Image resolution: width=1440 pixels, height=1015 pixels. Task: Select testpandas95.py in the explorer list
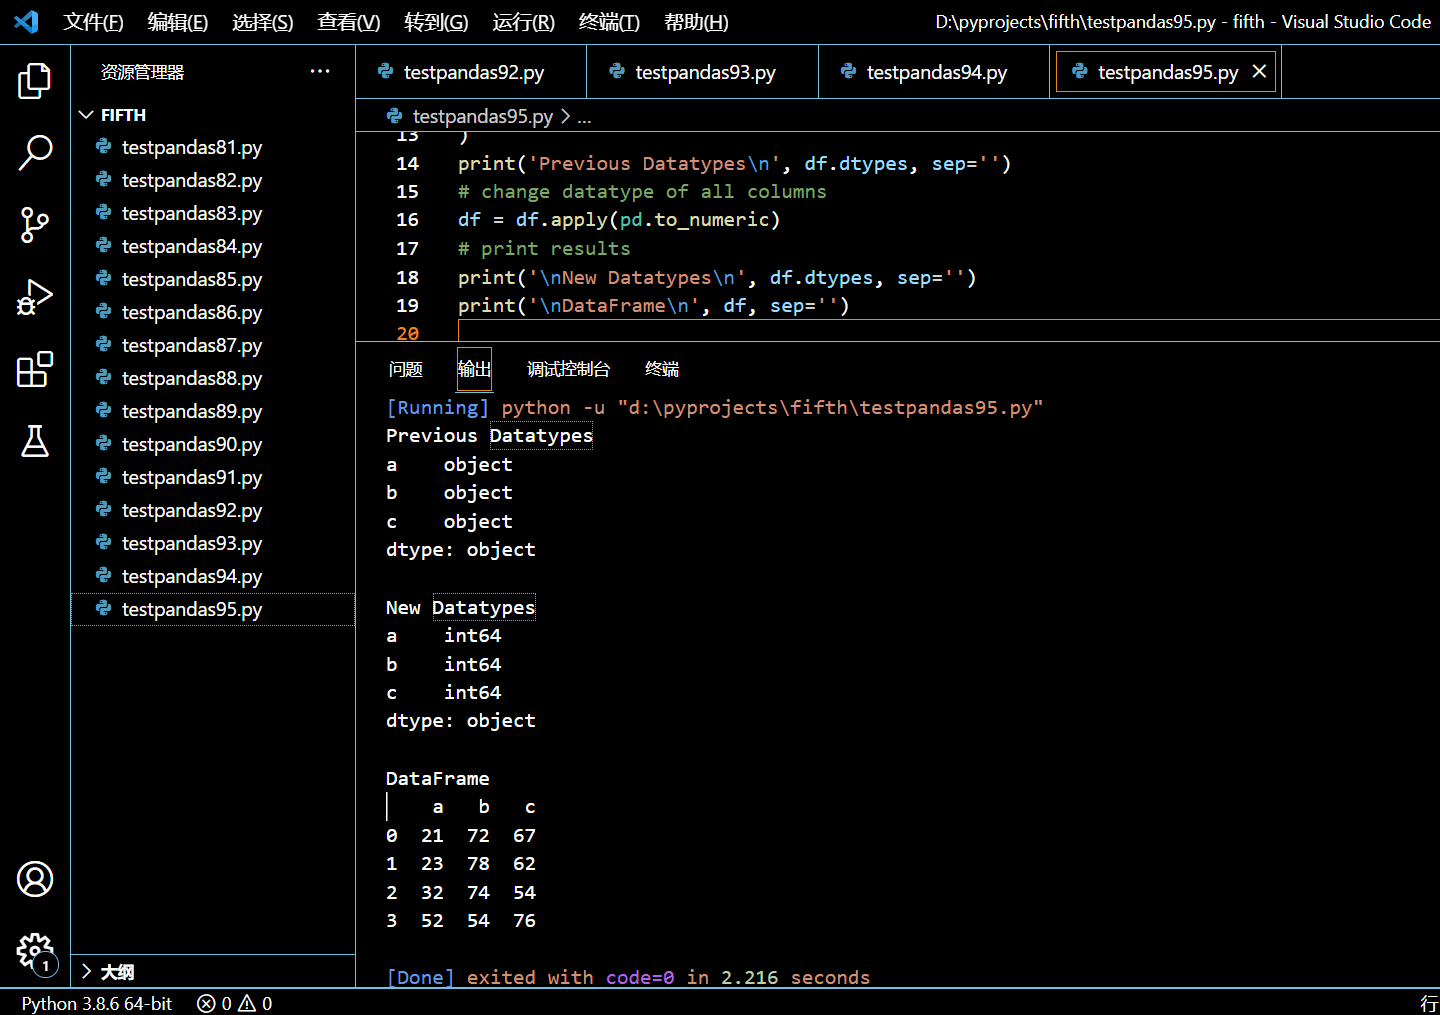tap(213, 610)
